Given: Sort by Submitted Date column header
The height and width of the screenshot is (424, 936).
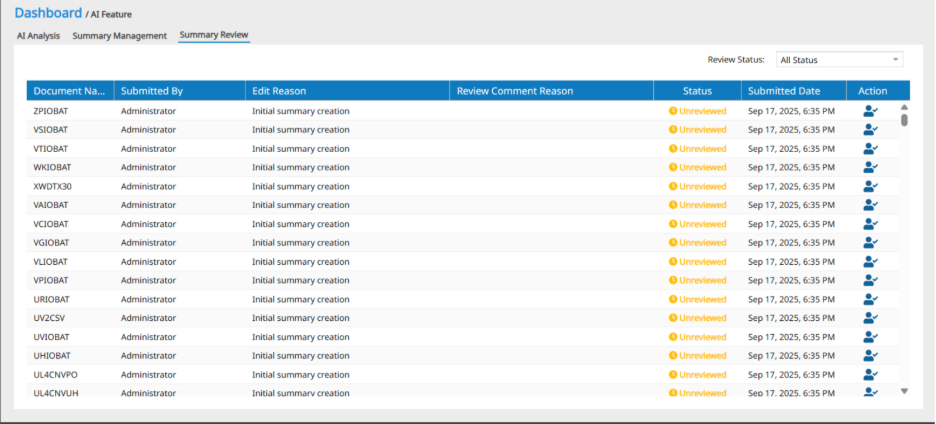Looking at the screenshot, I should coord(785,91).
